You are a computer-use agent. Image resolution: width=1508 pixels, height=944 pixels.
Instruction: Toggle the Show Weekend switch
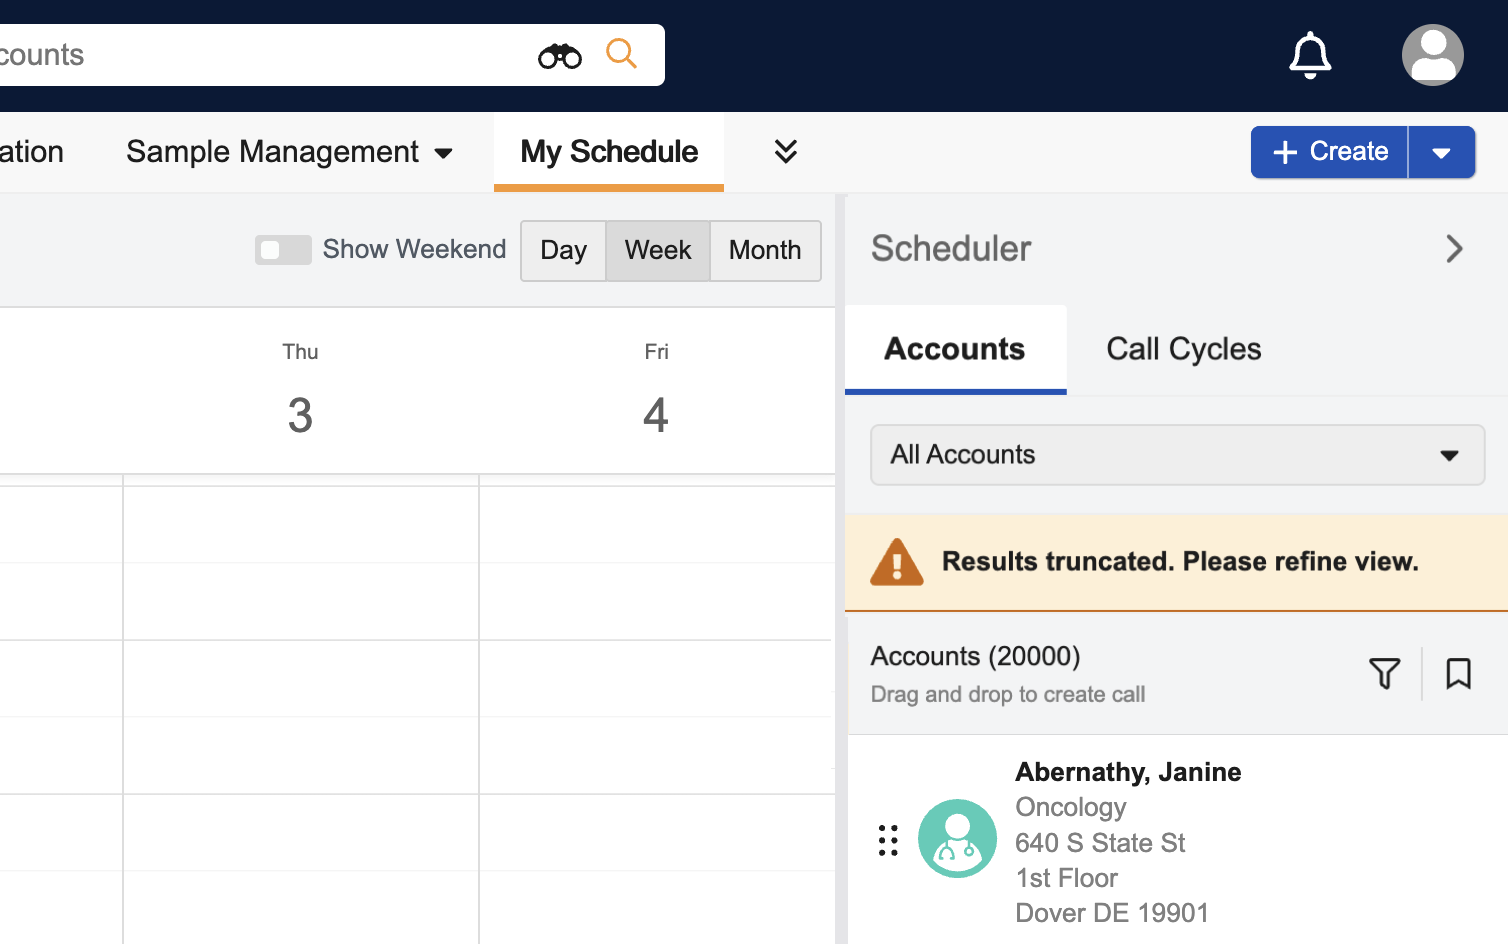[x=283, y=250]
